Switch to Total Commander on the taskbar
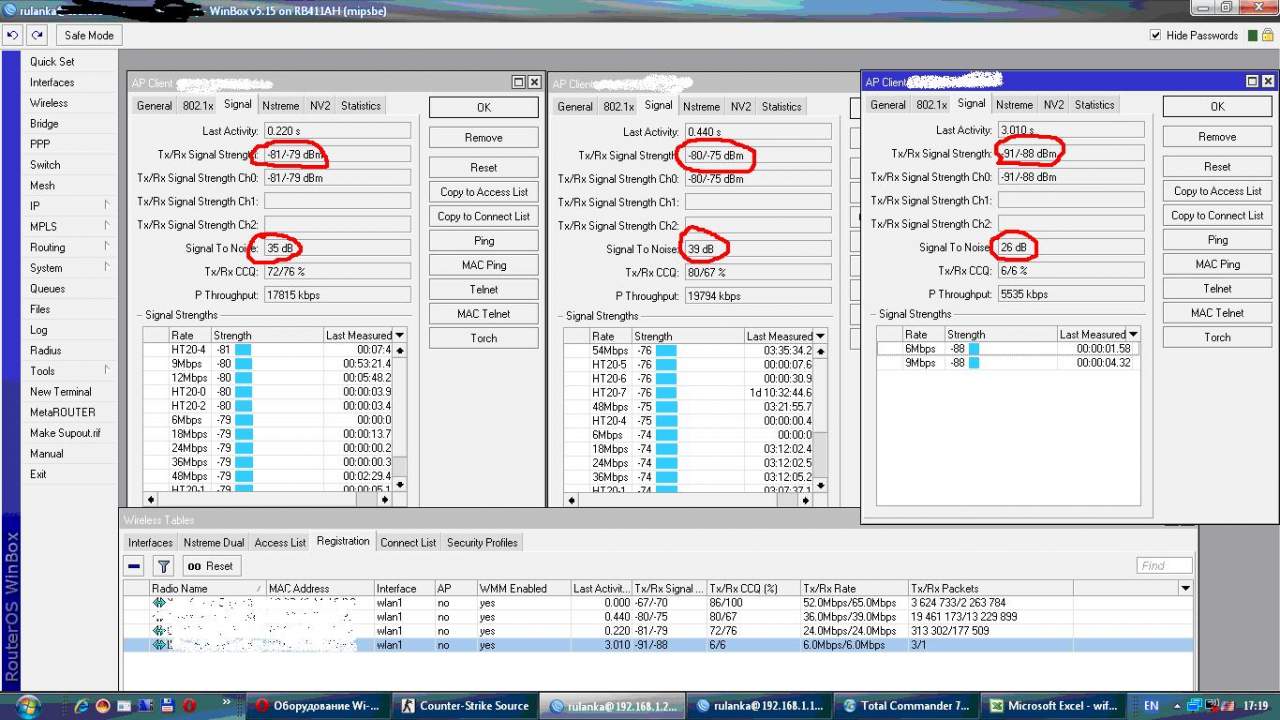The image size is (1280, 720). point(905,705)
